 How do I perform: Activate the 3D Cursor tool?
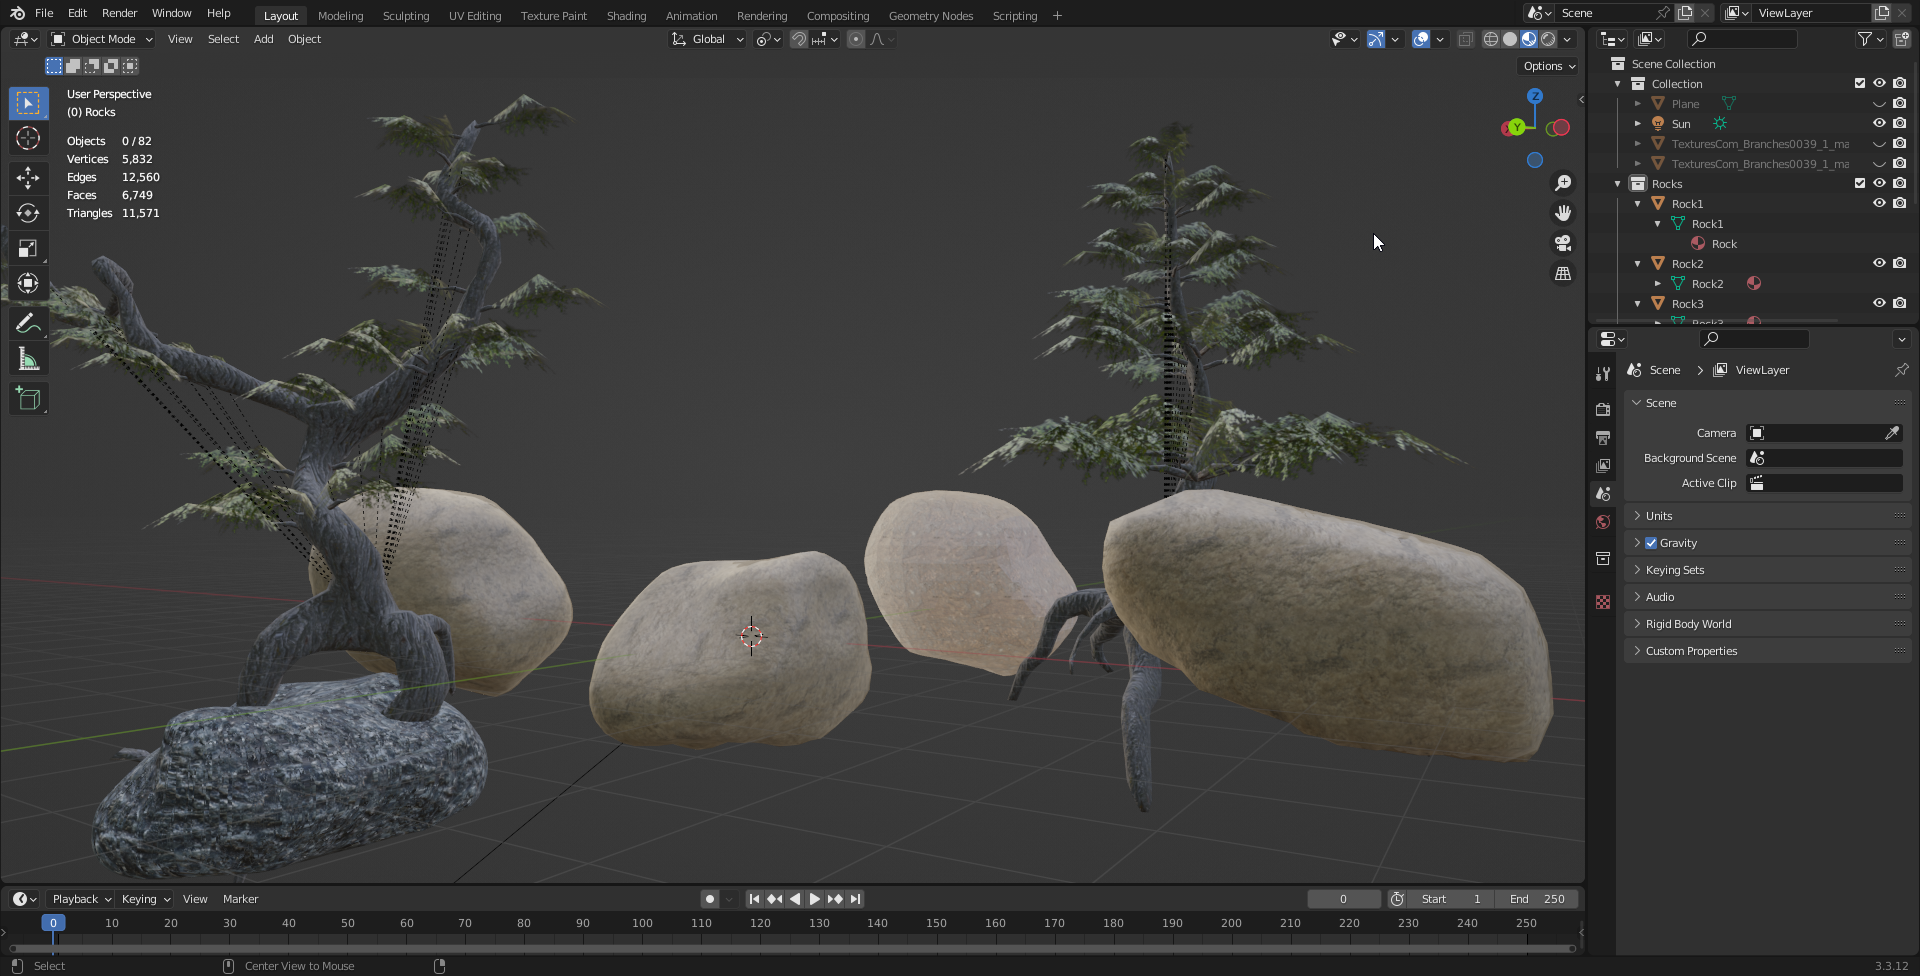28,138
